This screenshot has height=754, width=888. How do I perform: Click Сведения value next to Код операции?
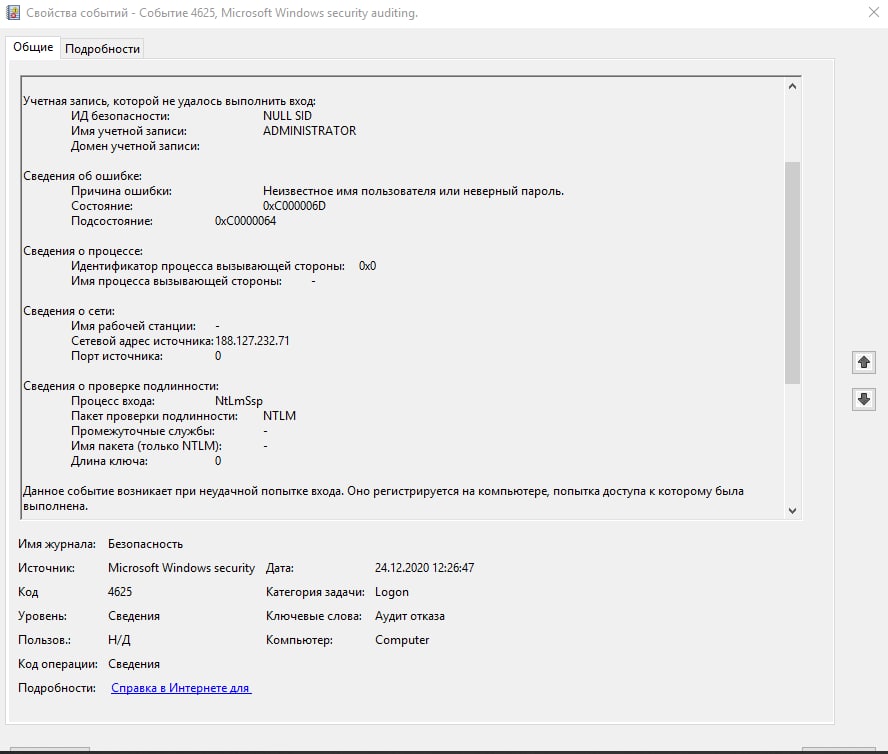point(134,664)
